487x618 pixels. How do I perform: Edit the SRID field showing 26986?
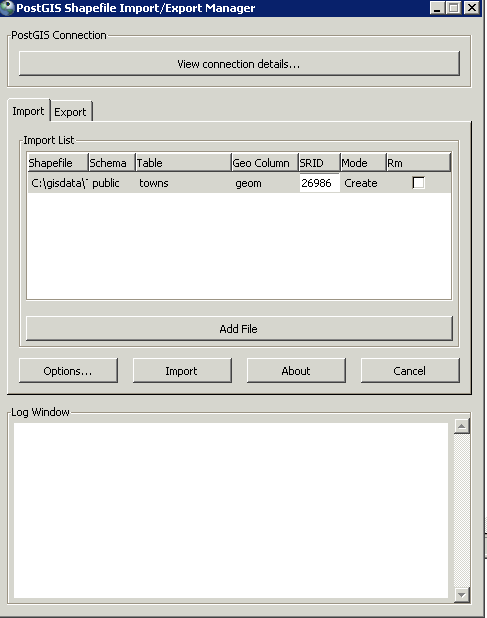pos(320,183)
